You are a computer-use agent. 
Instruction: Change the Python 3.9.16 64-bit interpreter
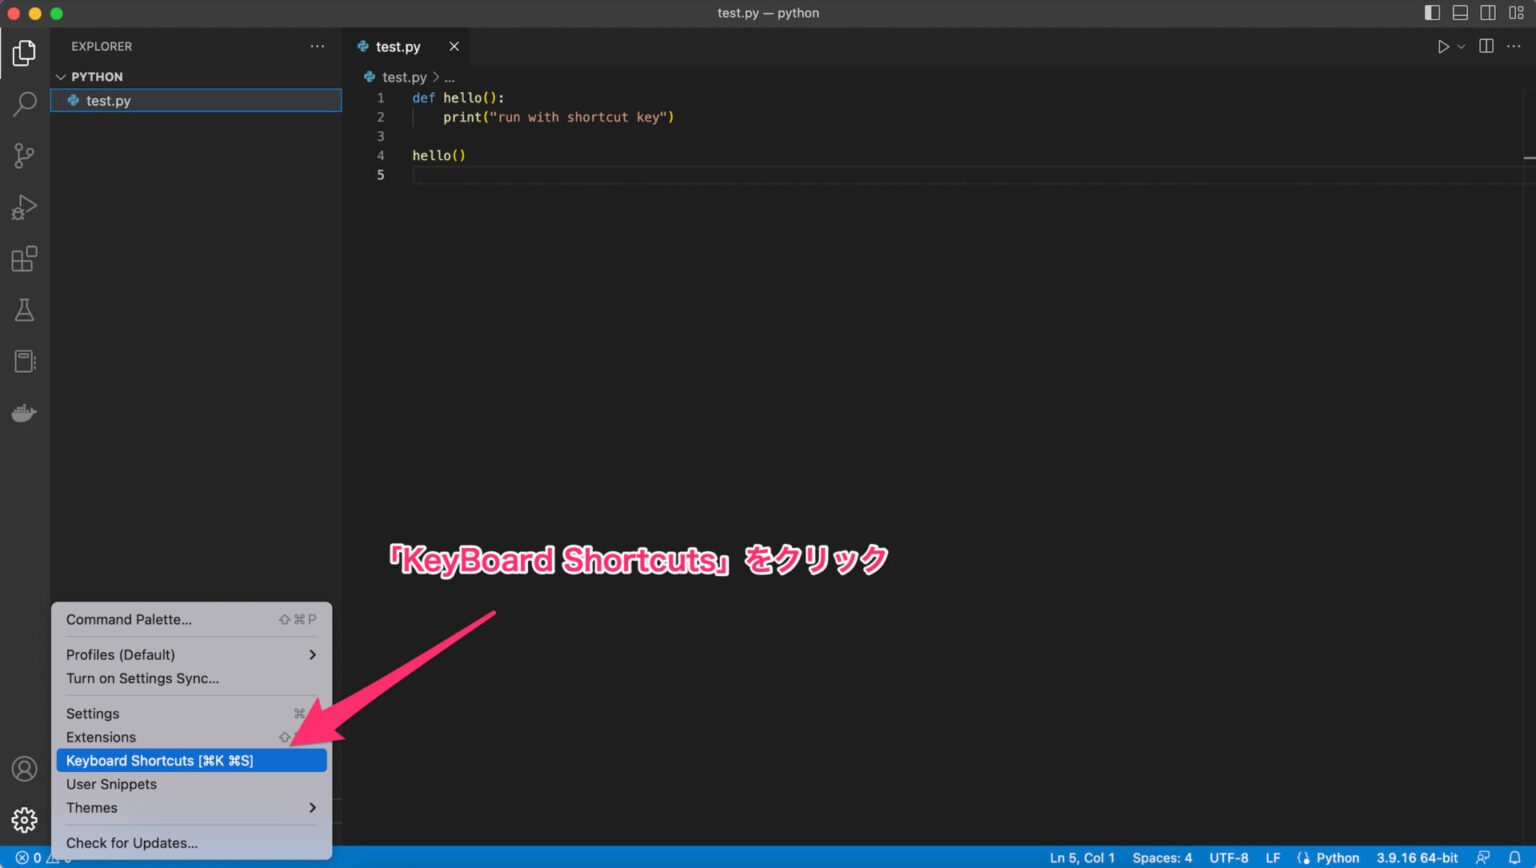[1416, 857]
